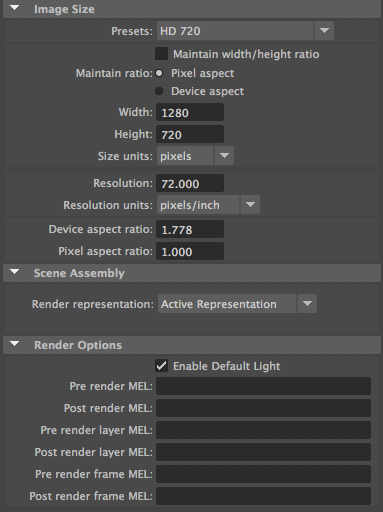Click the Render representation label
Image resolution: width=383 pixels, height=512 pixels.
93,304
